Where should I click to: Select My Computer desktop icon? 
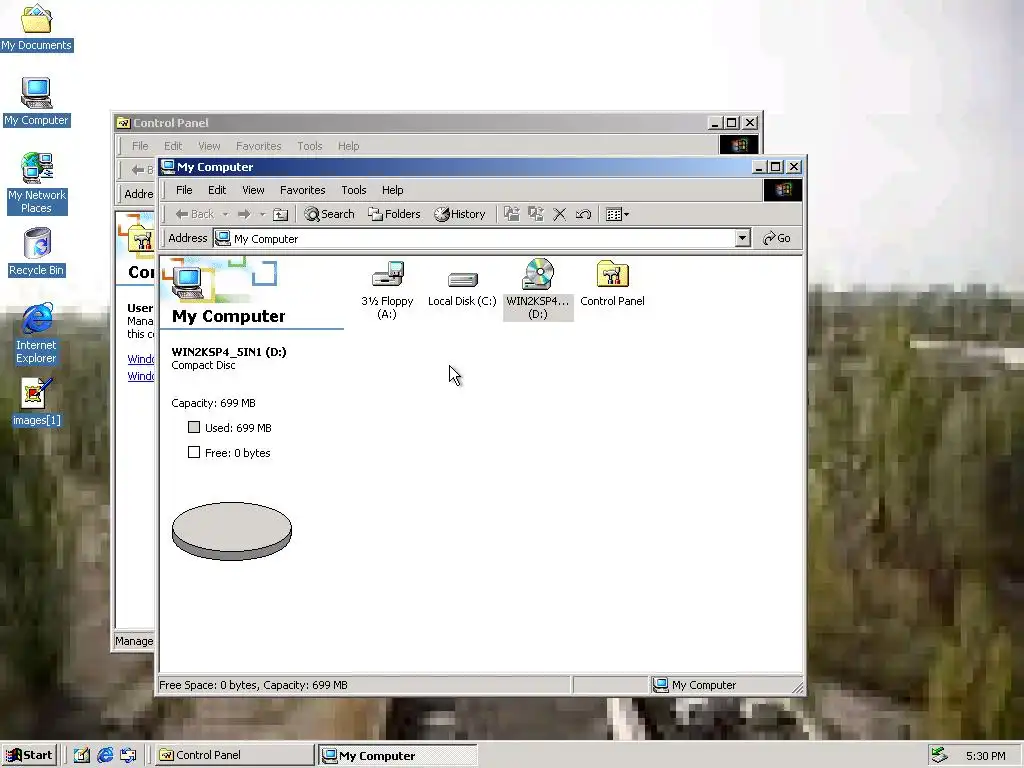pos(37,102)
